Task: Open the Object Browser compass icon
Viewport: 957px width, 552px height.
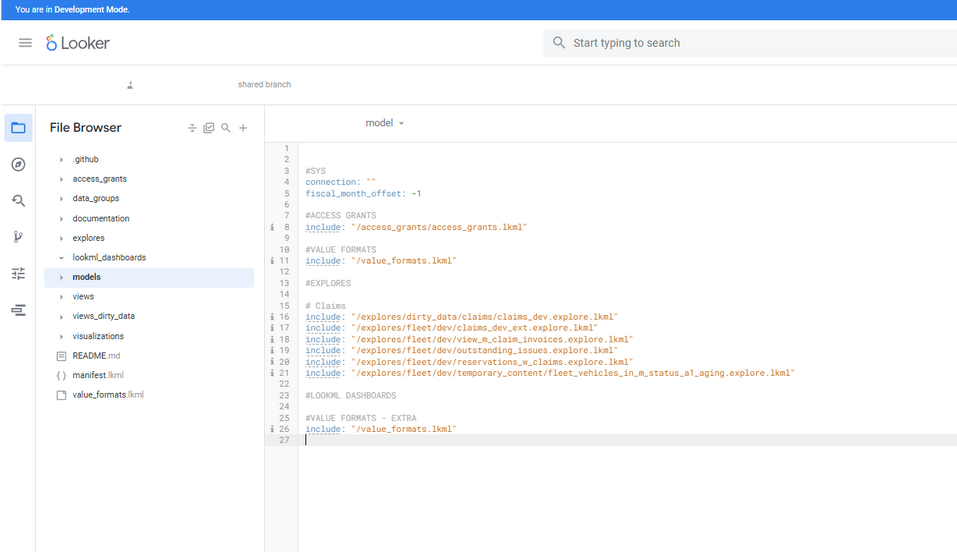Action: coord(18,164)
